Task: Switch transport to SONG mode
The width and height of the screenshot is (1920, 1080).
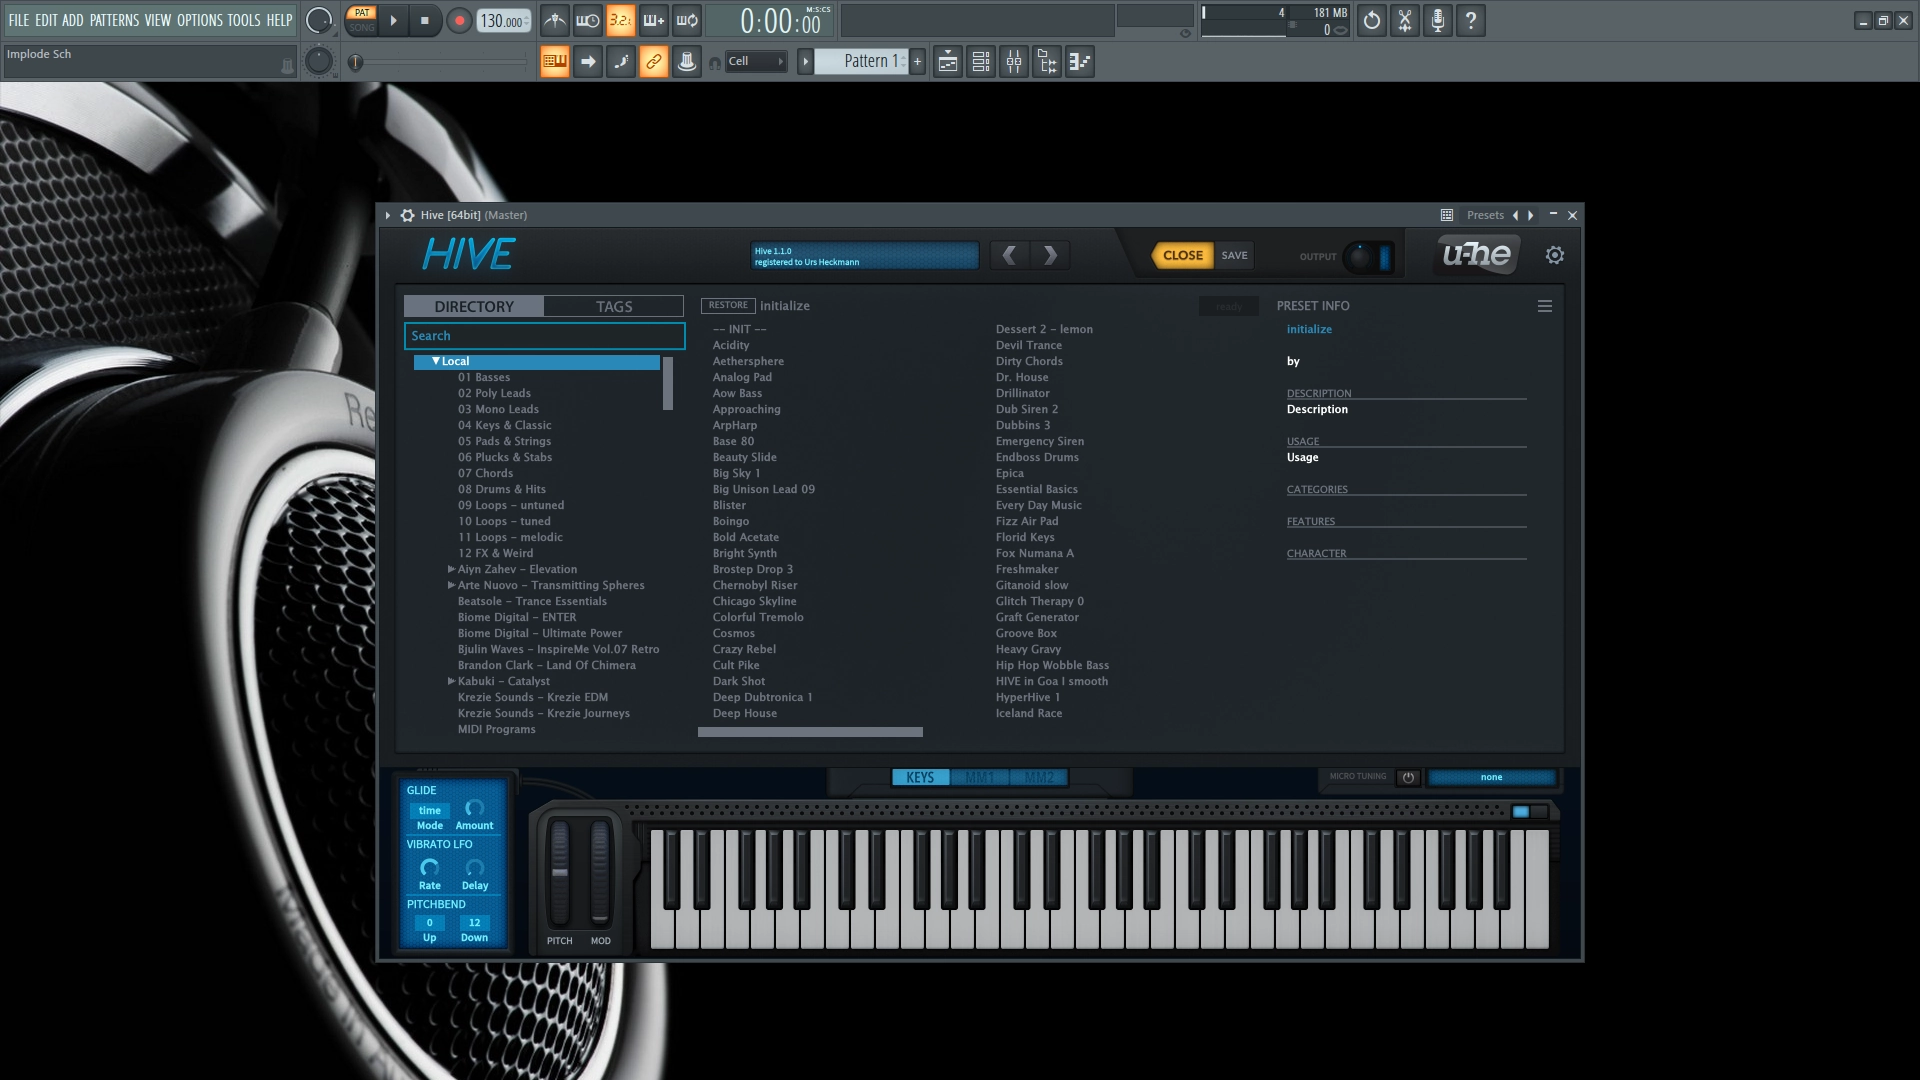Action: tap(362, 28)
